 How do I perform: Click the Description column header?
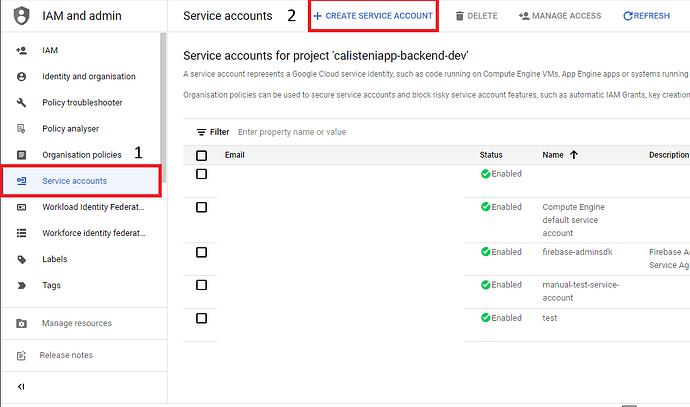[669, 155]
